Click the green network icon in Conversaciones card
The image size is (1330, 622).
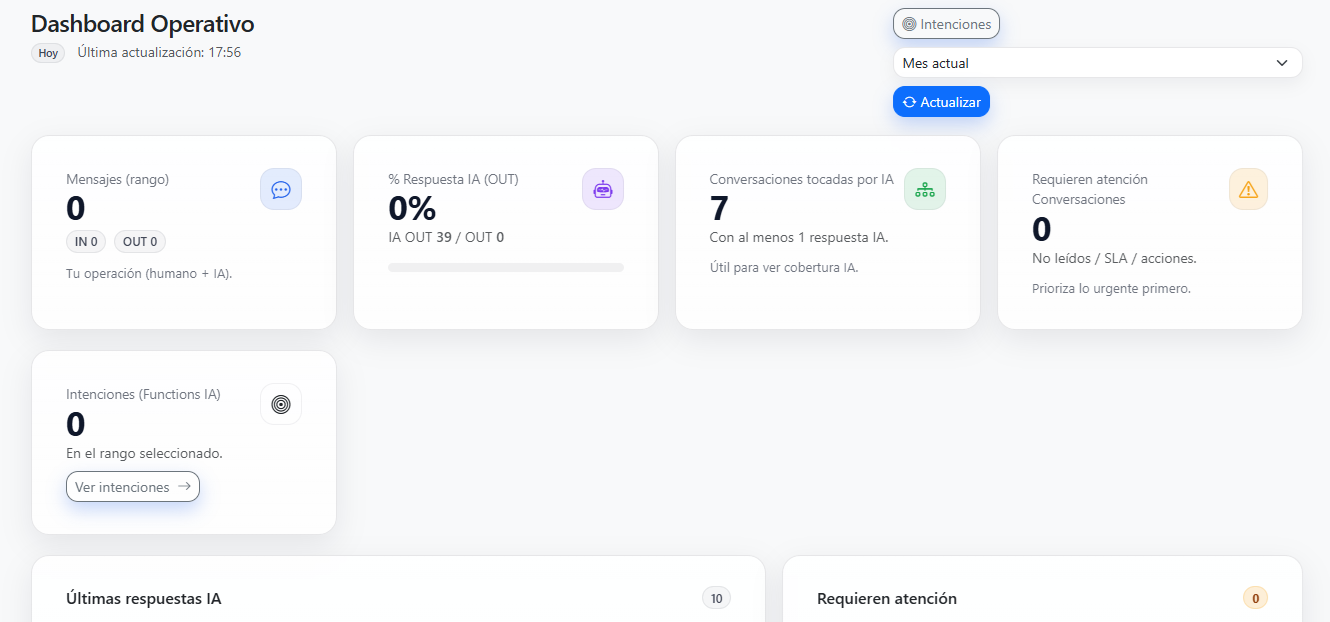pos(925,189)
